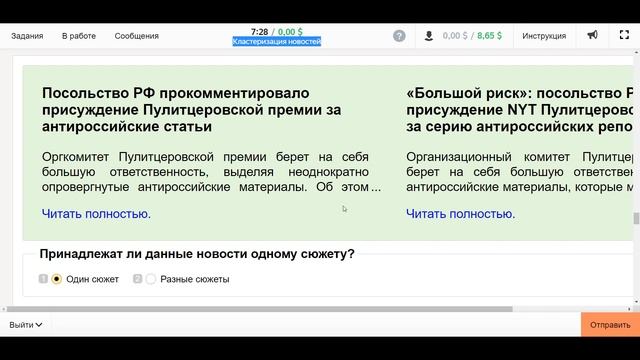Select the "Один сюжет" radio button

click(57, 279)
